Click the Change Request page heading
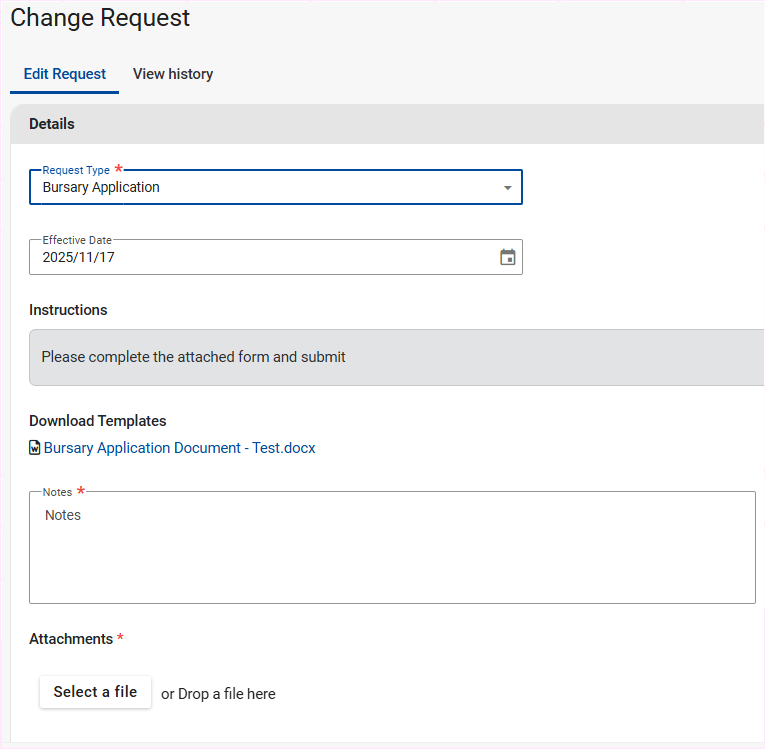 100,18
